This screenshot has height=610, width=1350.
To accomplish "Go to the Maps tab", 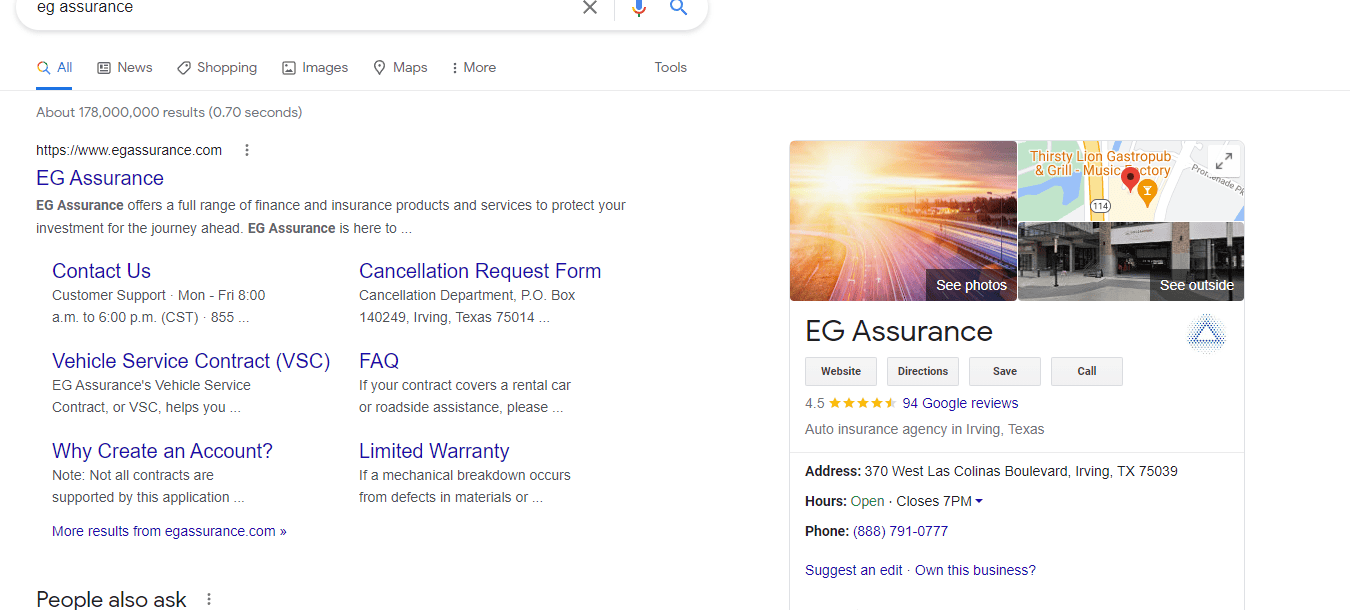I will tap(400, 68).
